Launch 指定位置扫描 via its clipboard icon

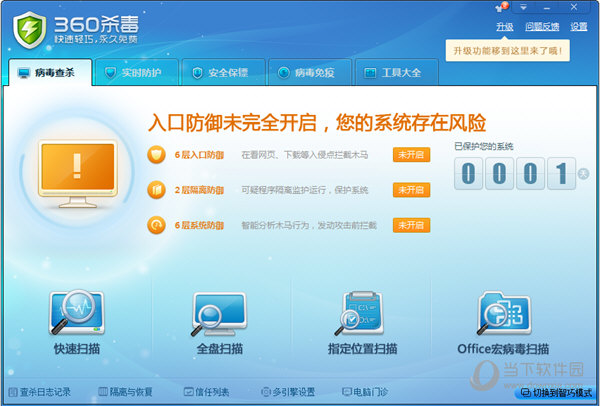[x=360, y=313]
